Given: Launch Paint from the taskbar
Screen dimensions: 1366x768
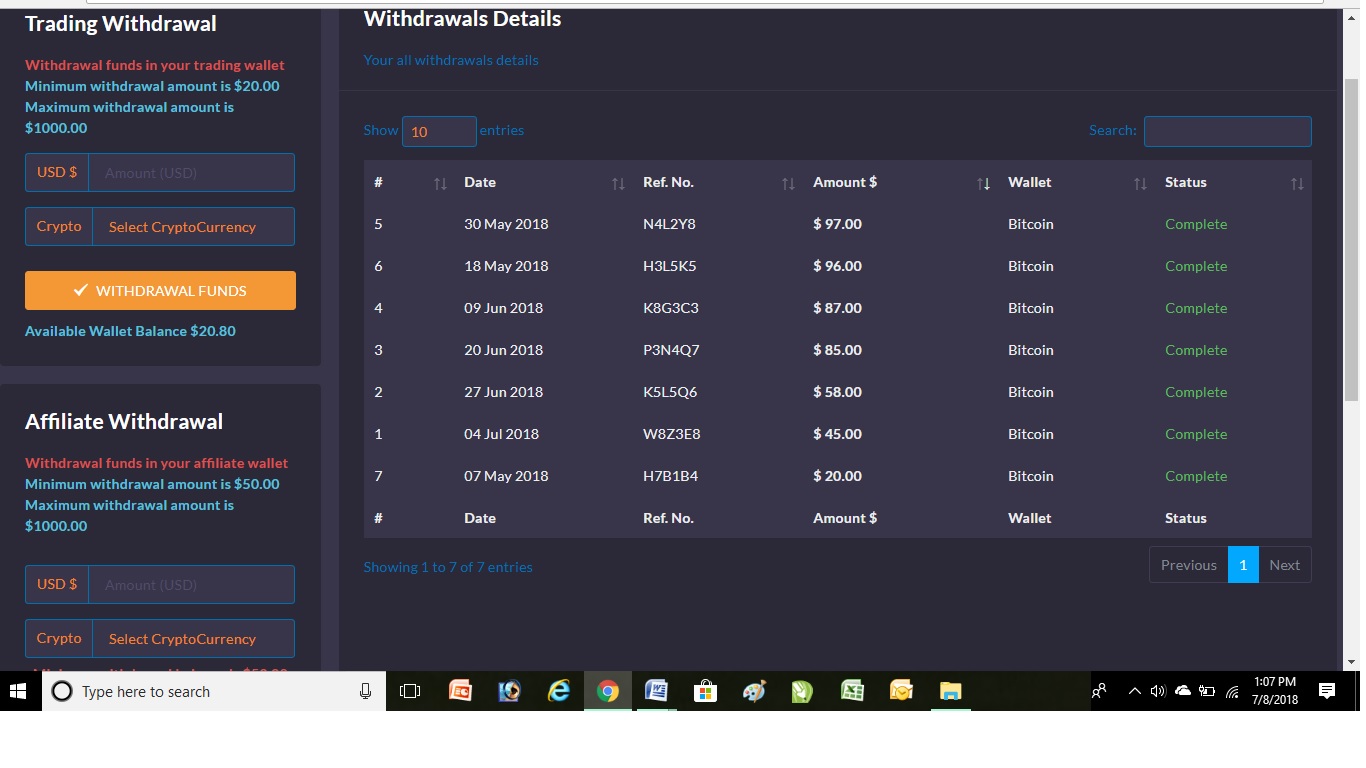Looking at the screenshot, I should click(754, 691).
